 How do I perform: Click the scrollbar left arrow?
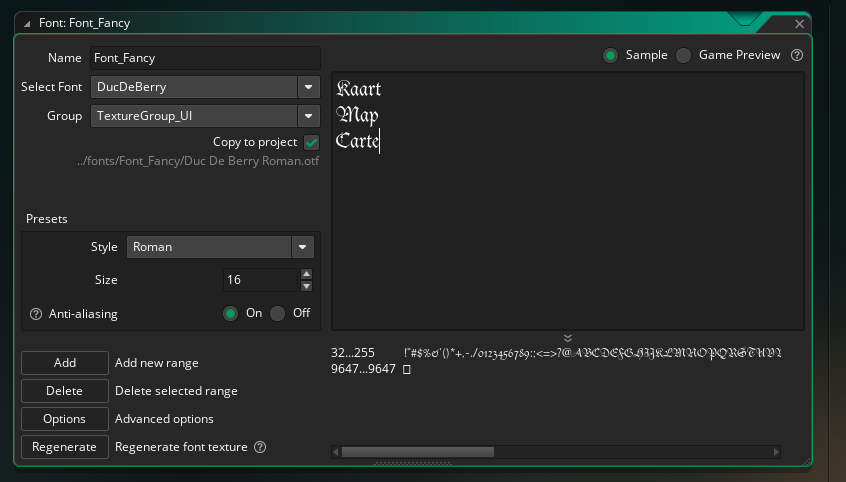click(336, 452)
